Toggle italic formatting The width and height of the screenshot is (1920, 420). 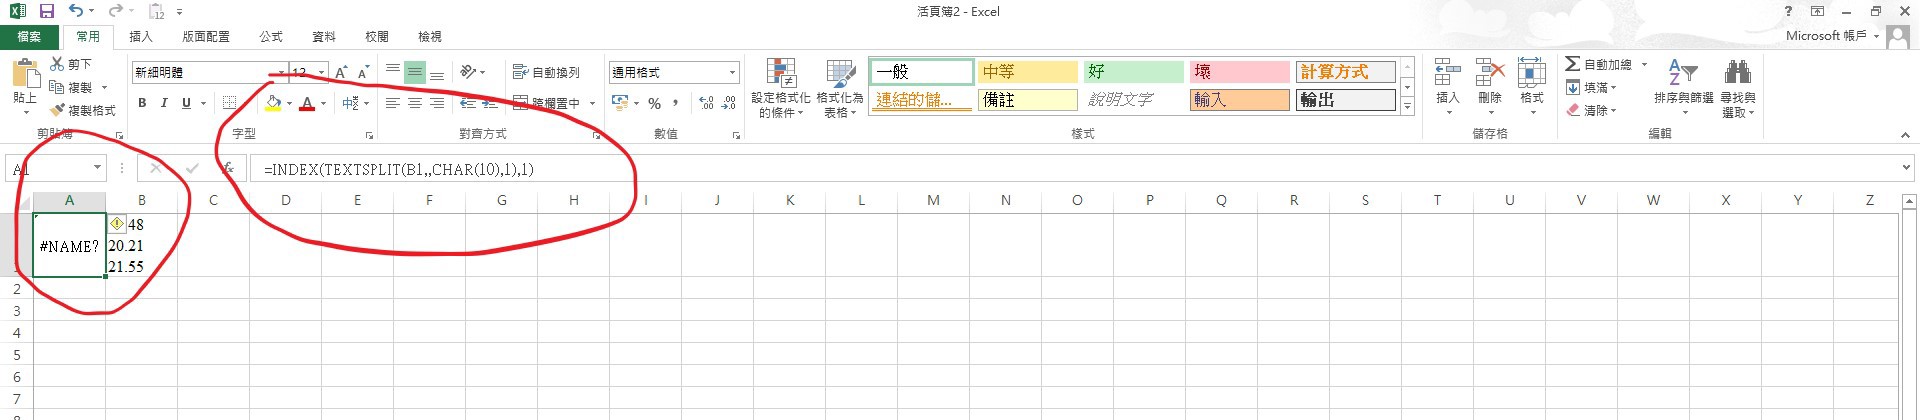pyautogui.click(x=164, y=103)
